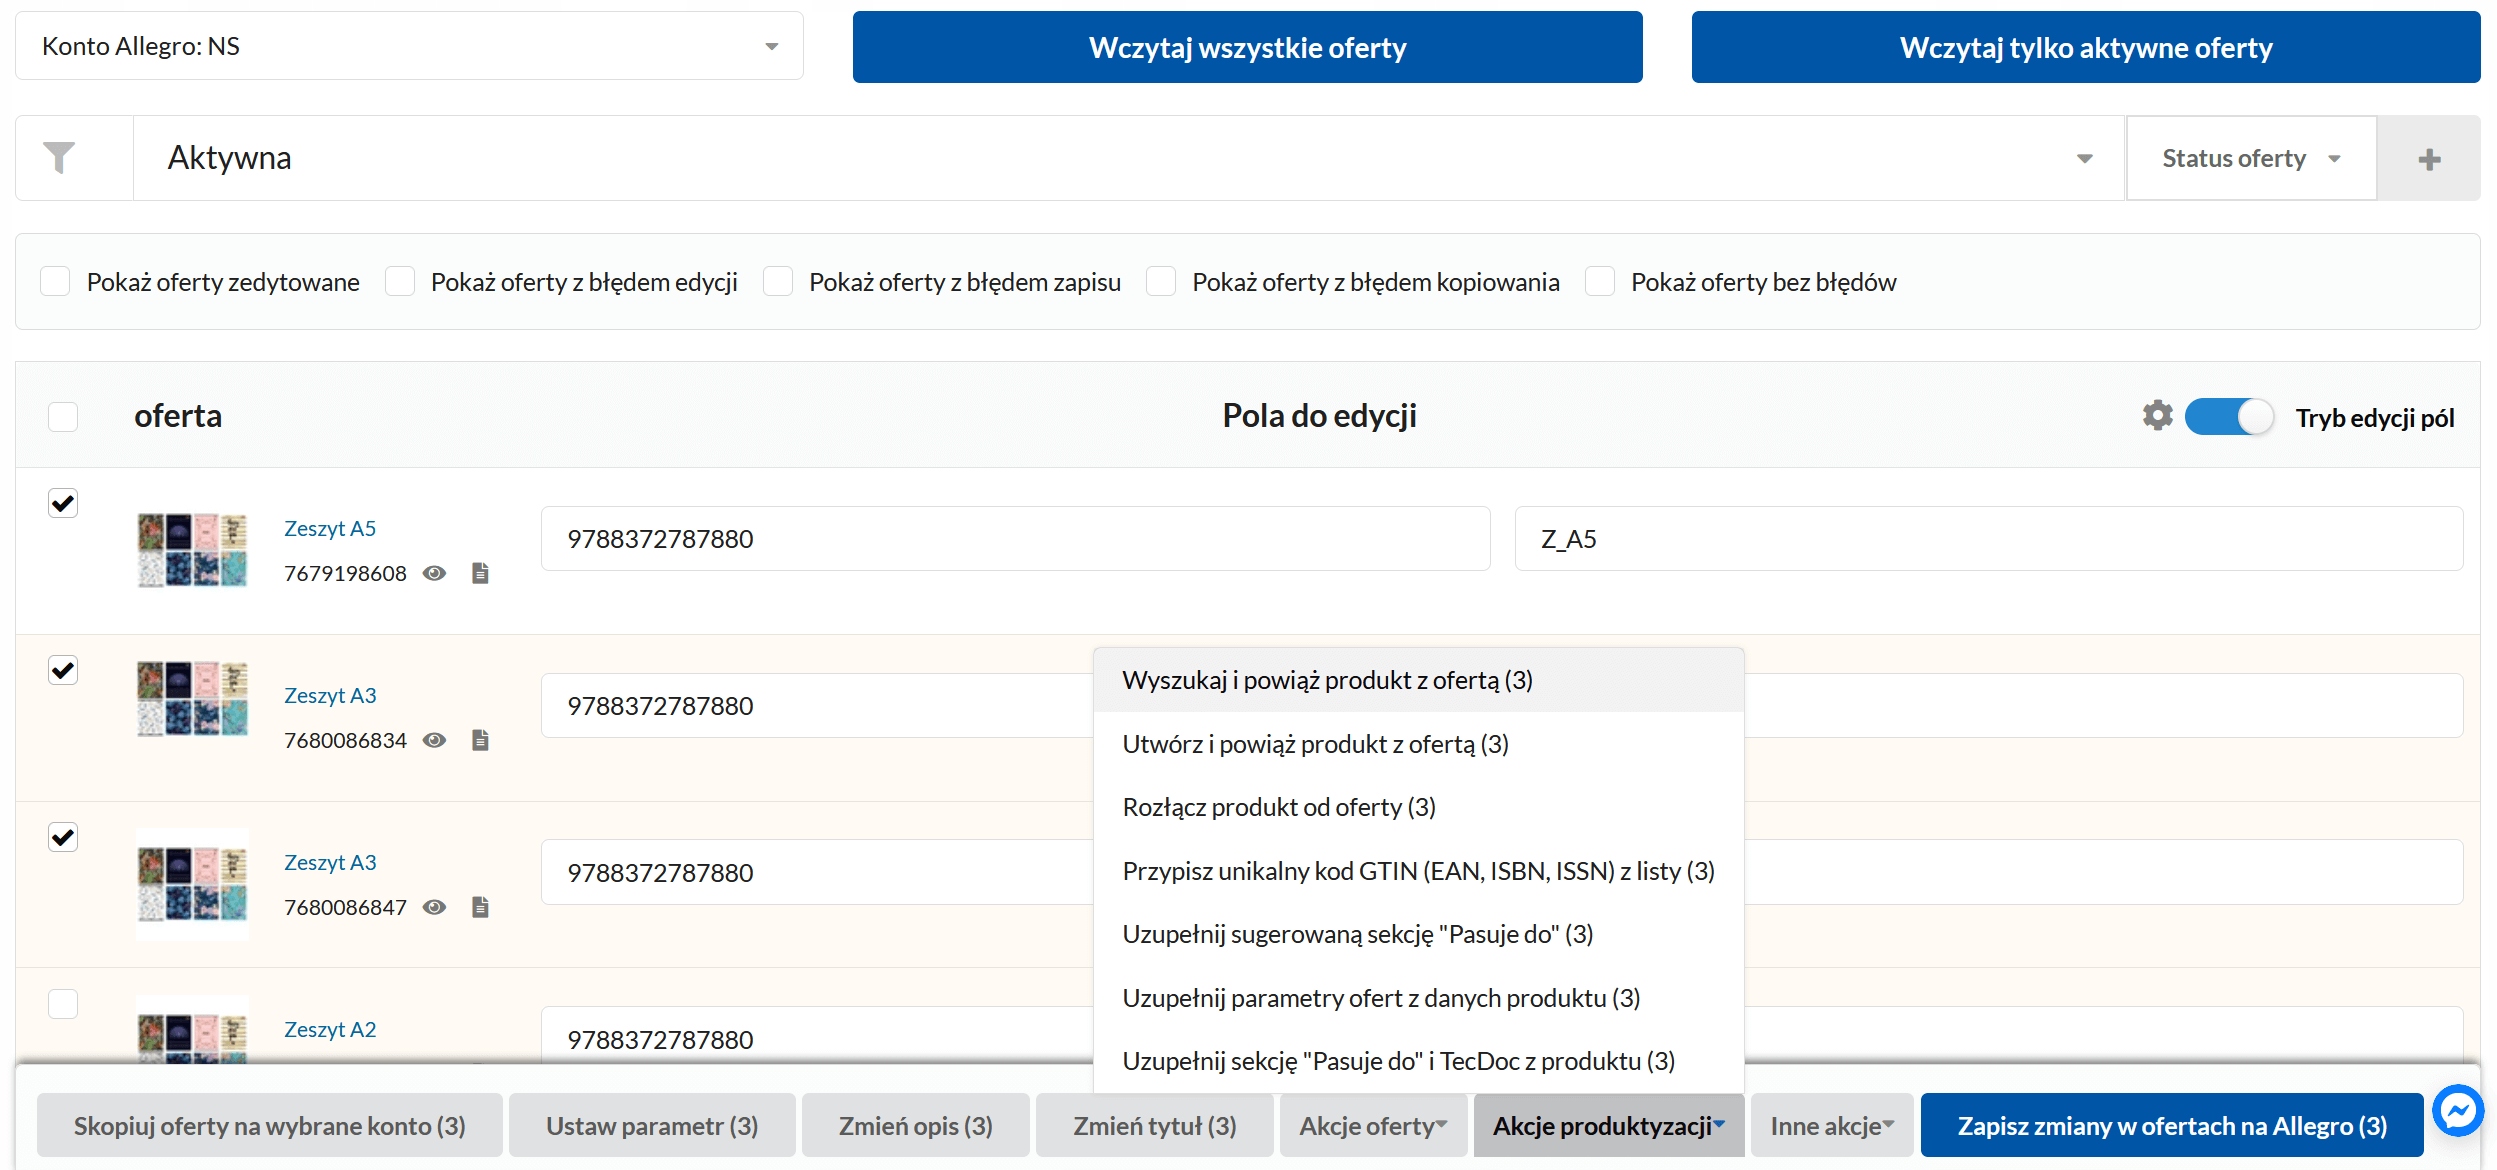Image resolution: width=2497 pixels, height=1170 pixels.
Task: Check the Zeszyt A2 offer checkbox
Action: coord(63,1003)
